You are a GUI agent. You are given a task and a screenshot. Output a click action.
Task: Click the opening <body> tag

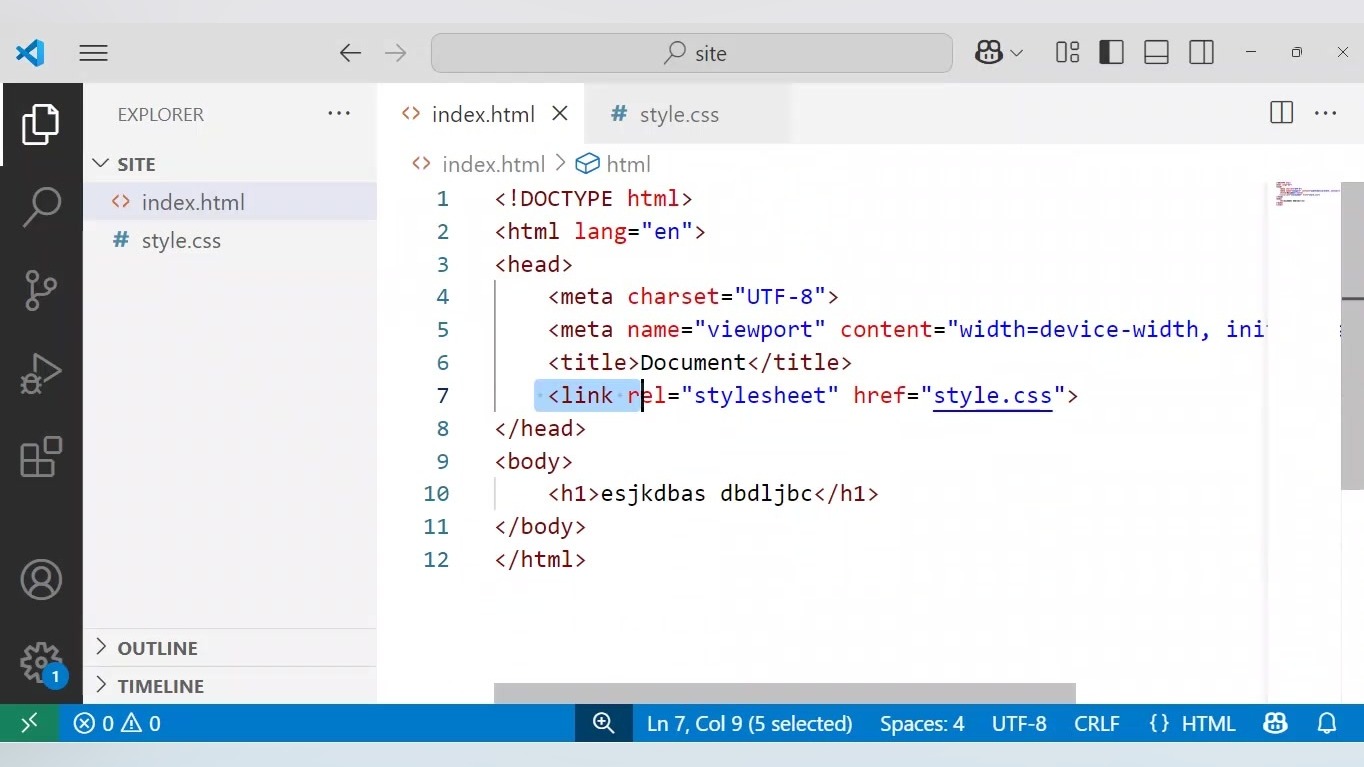534,461
